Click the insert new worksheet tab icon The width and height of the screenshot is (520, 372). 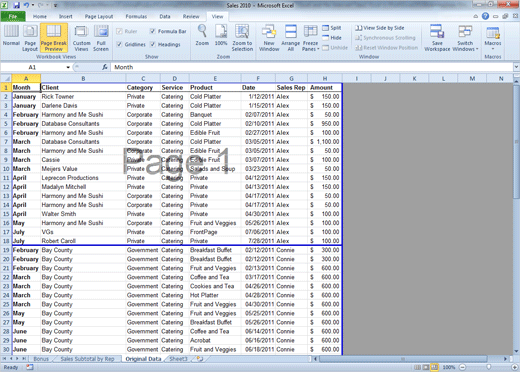(x=200, y=359)
